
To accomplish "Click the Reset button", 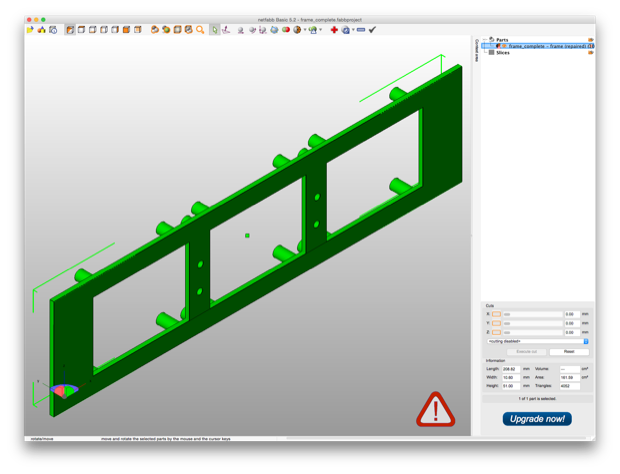I will [569, 351].
